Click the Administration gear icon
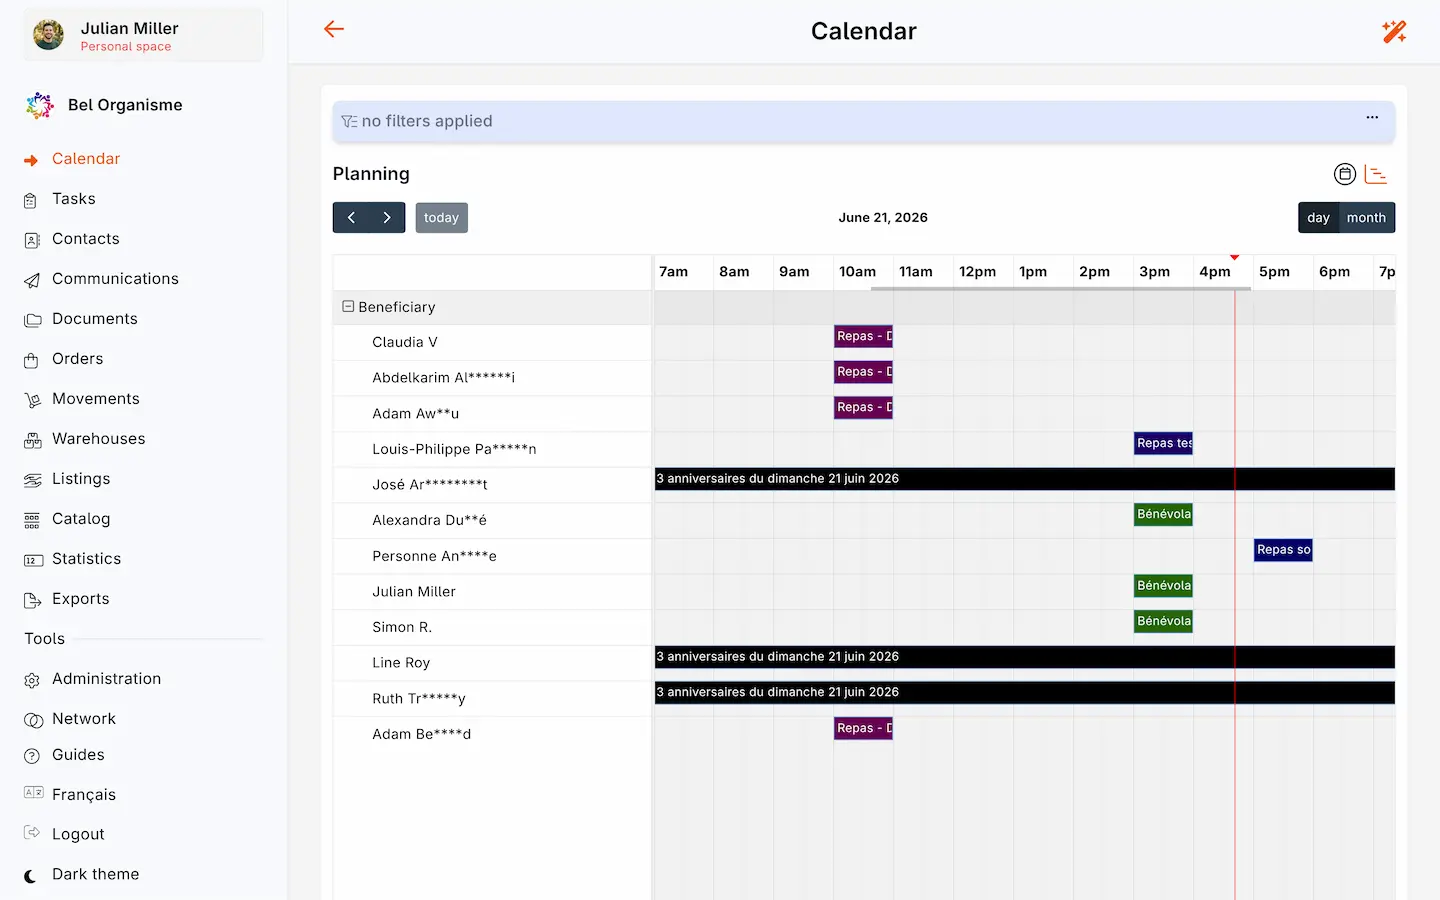Image resolution: width=1440 pixels, height=900 pixels. [32, 680]
